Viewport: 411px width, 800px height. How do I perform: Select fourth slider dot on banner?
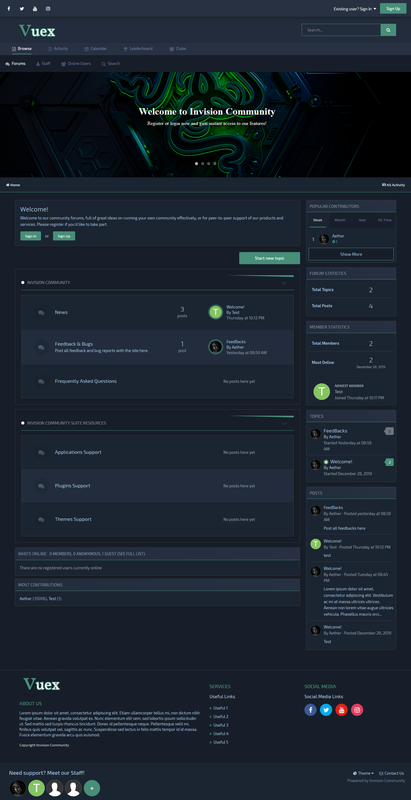click(215, 164)
